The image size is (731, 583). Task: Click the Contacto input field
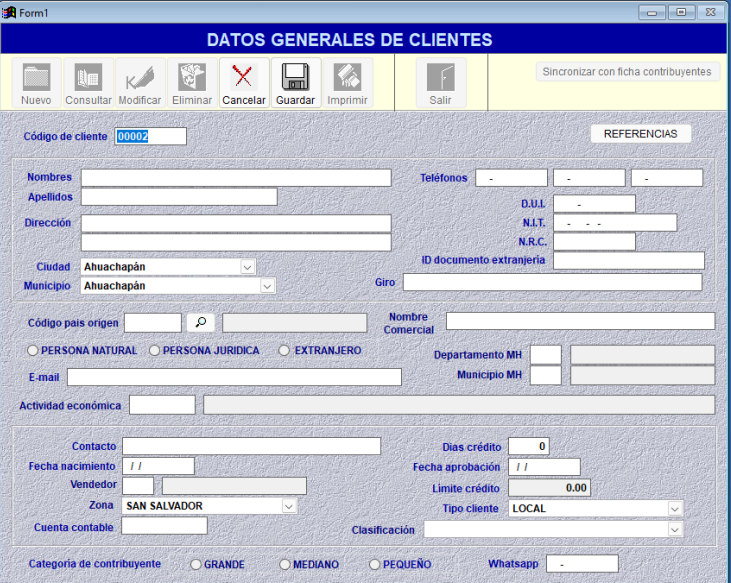(252, 446)
